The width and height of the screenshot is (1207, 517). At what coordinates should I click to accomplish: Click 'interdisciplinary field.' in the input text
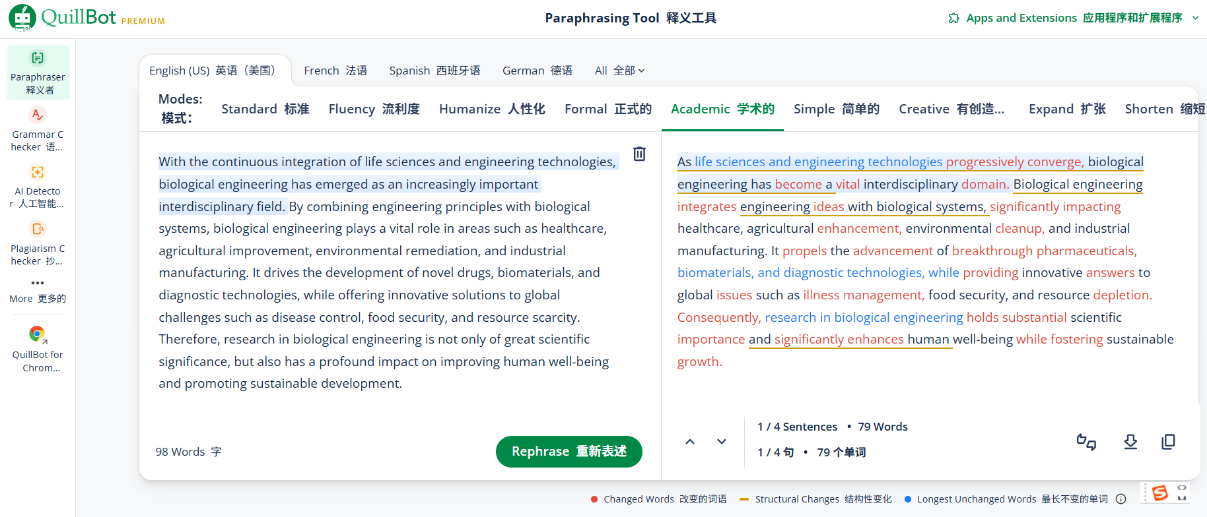click(x=222, y=206)
